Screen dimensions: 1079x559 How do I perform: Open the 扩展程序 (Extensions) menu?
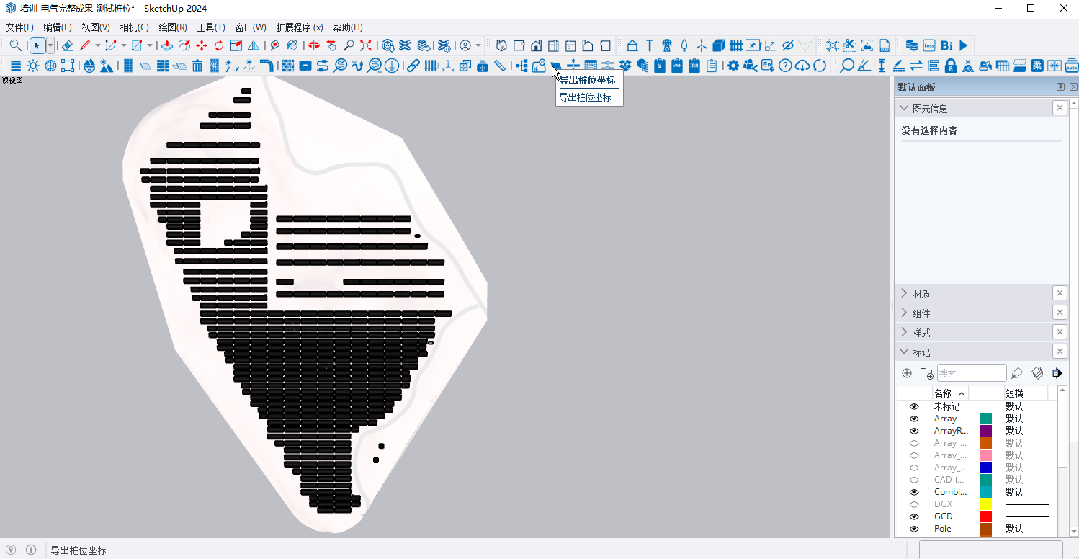299,27
